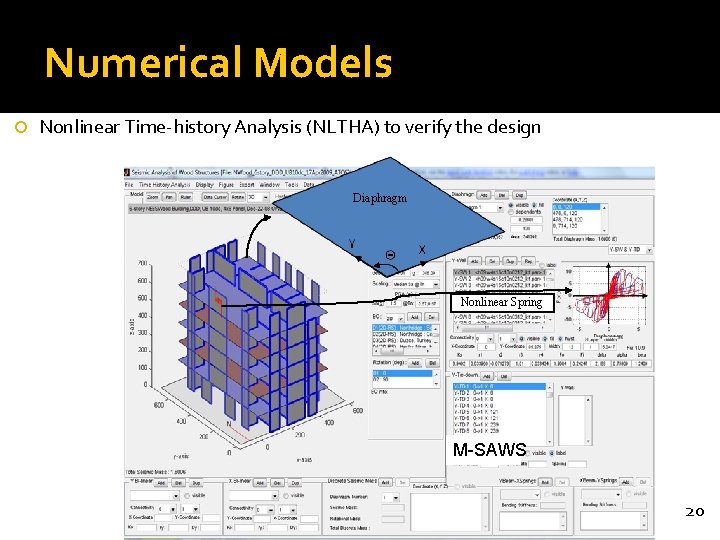This screenshot has width=720, height=540.
Task: Select the Y-SW 1 list row
Action: pyautogui.click(x=500, y=272)
